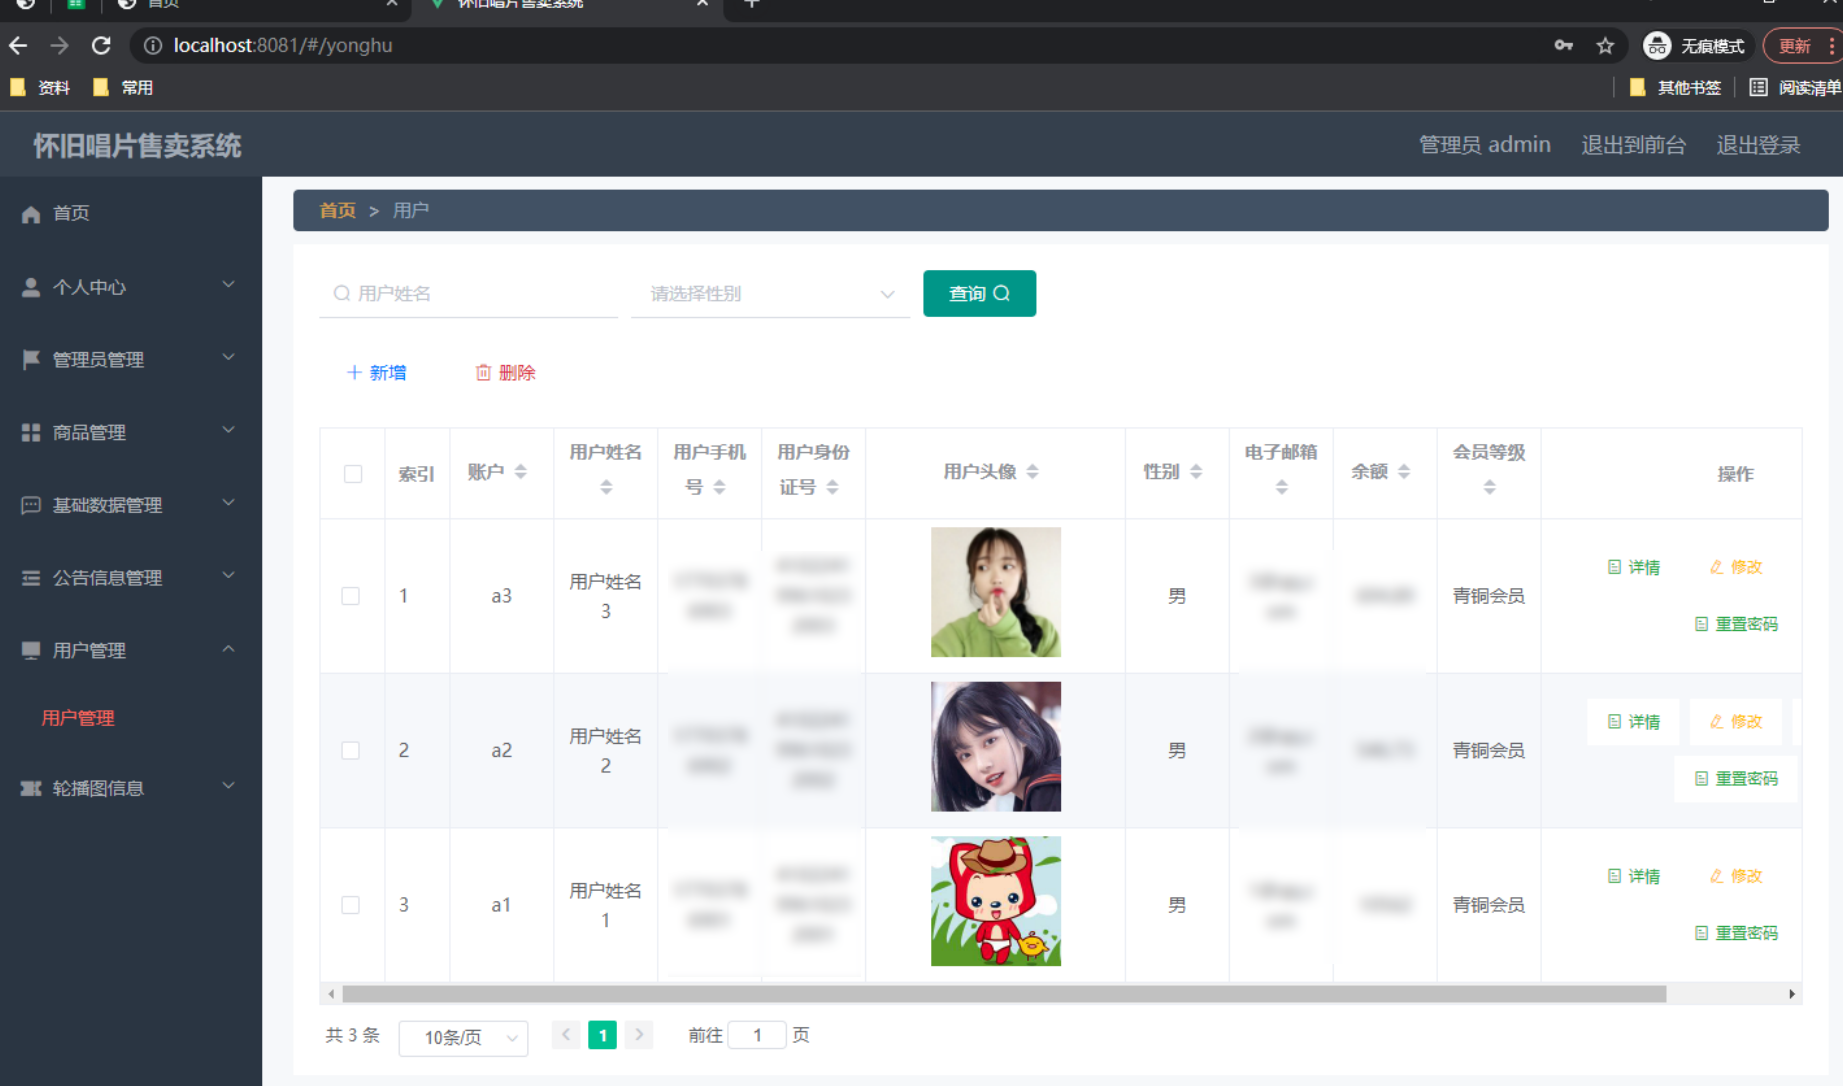
Task: Expand the 个人中心 sidebar menu
Action: coord(229,286)
